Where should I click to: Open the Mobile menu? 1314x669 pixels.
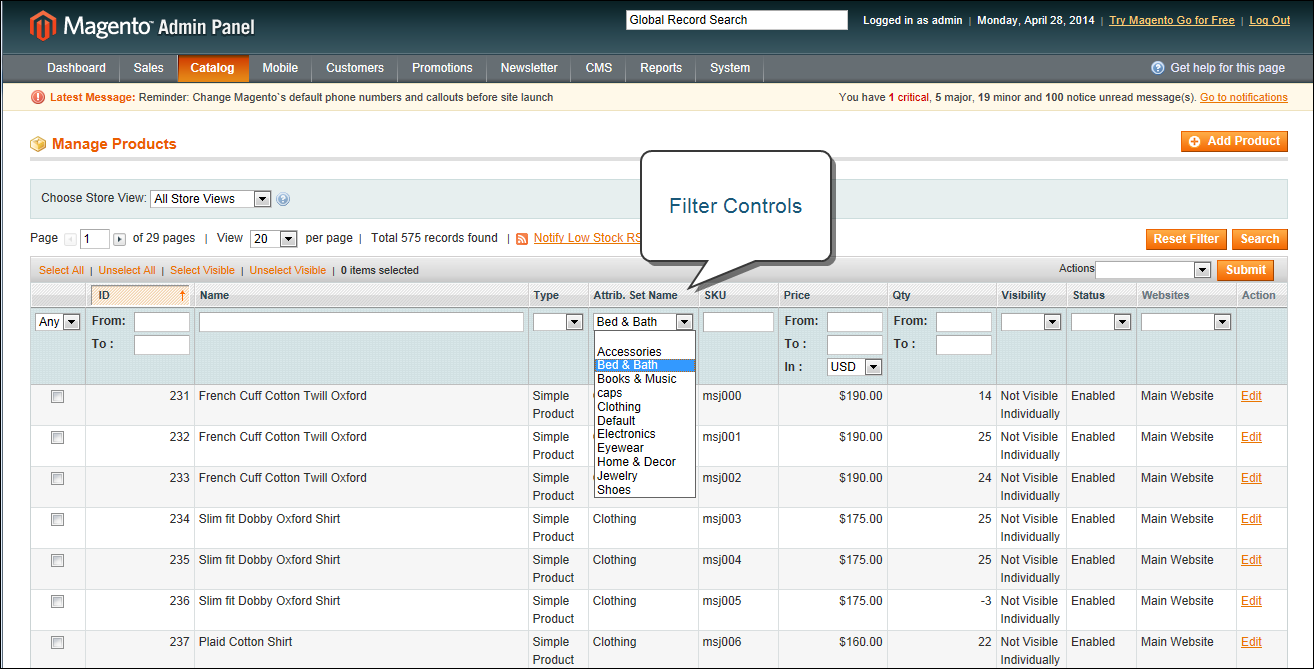coord(280,68)
